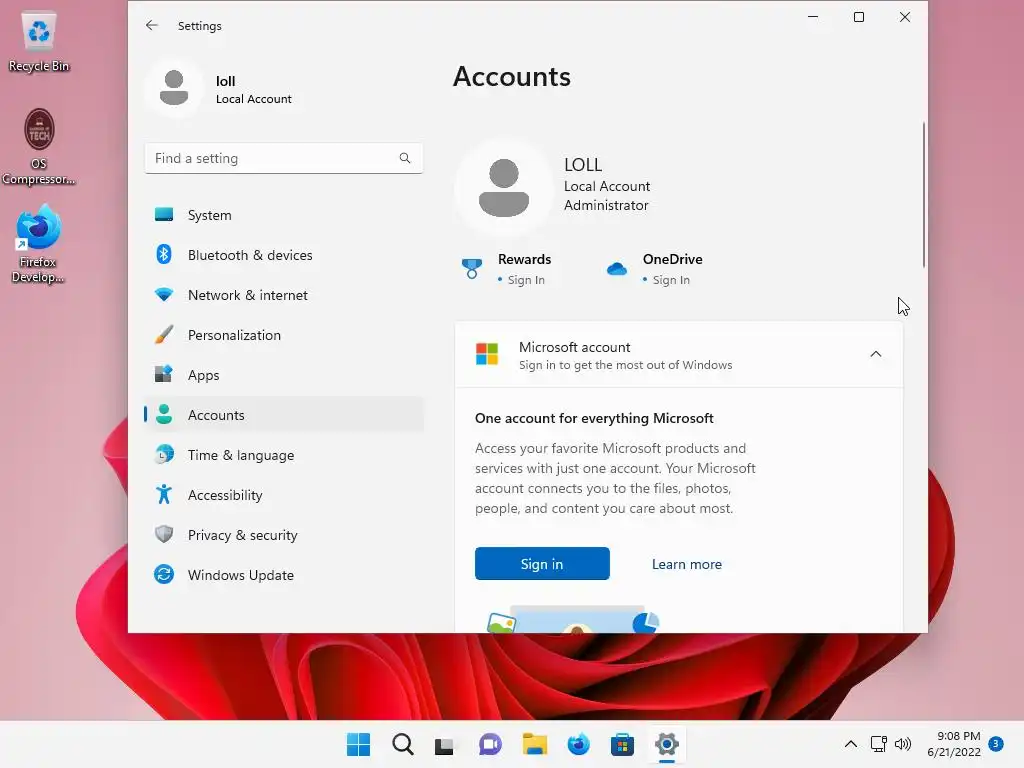Click the Network wifi icon
The width and height of the screenshot is (1024, 768).
(x=164, y=295)
